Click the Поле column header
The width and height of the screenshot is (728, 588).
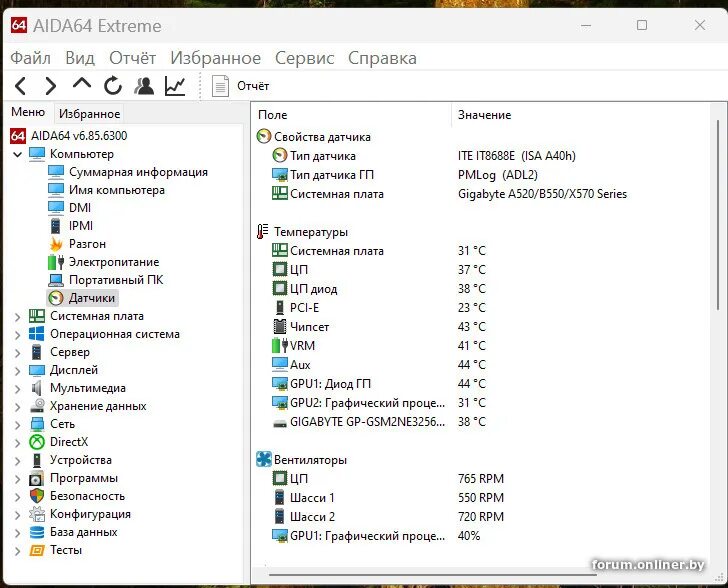[x=273, y=115]
